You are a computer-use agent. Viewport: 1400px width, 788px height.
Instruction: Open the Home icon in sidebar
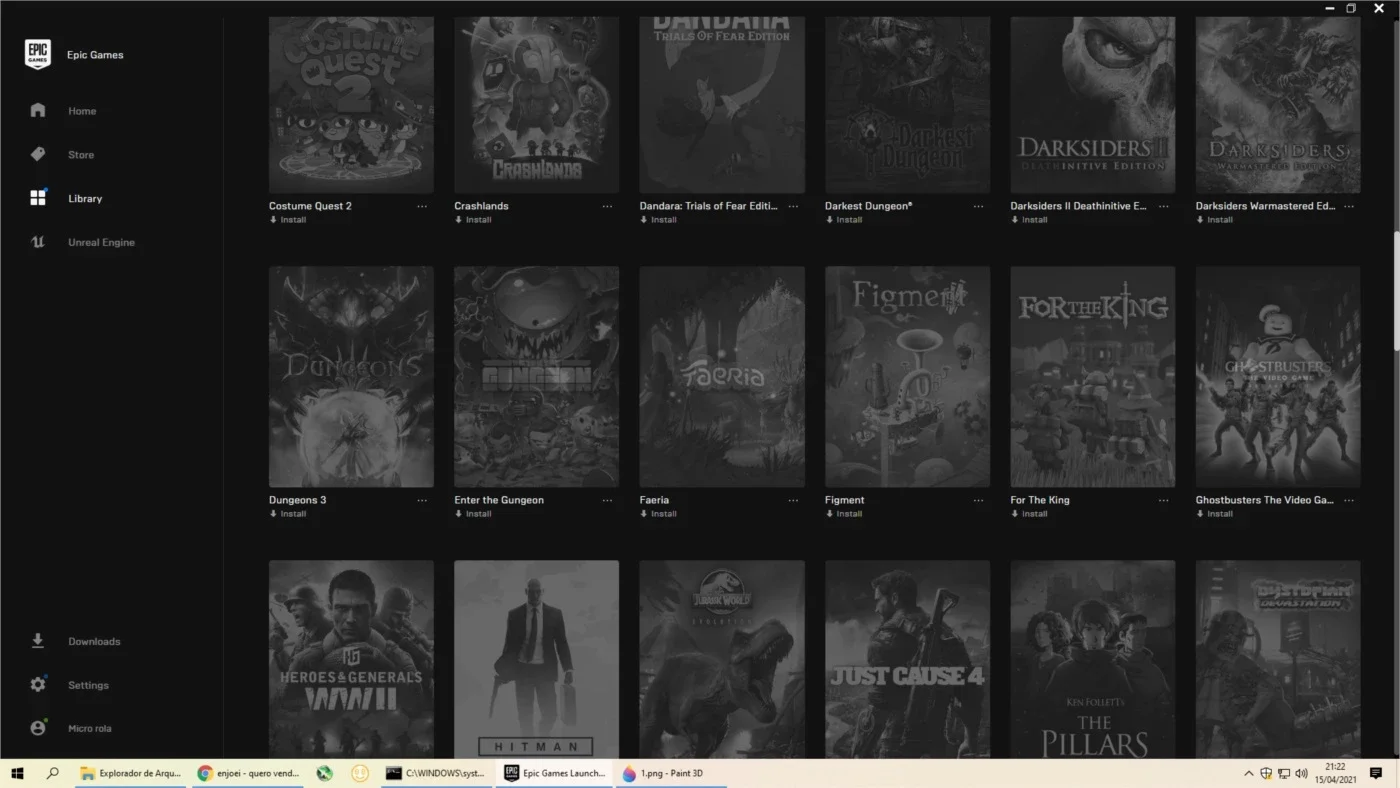[x=38, y=110]
